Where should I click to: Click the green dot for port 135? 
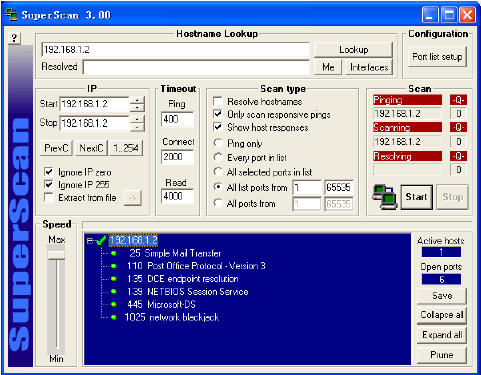coord(114,279)
